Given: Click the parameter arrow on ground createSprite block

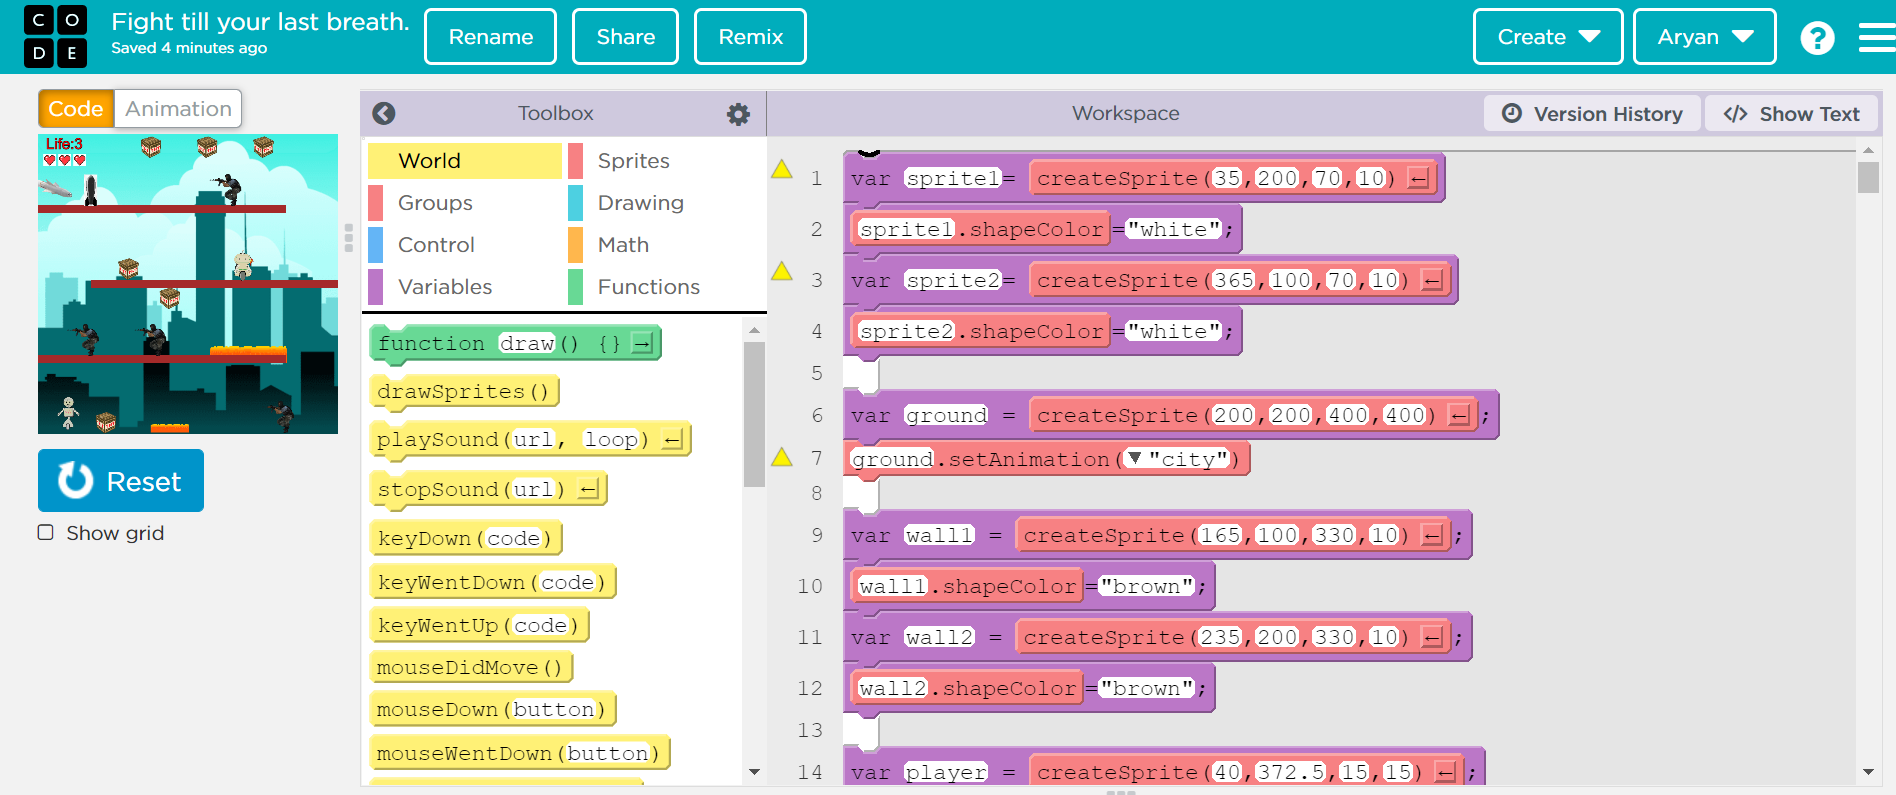Looking at the screenshot, I should [x=1460, y=415].
